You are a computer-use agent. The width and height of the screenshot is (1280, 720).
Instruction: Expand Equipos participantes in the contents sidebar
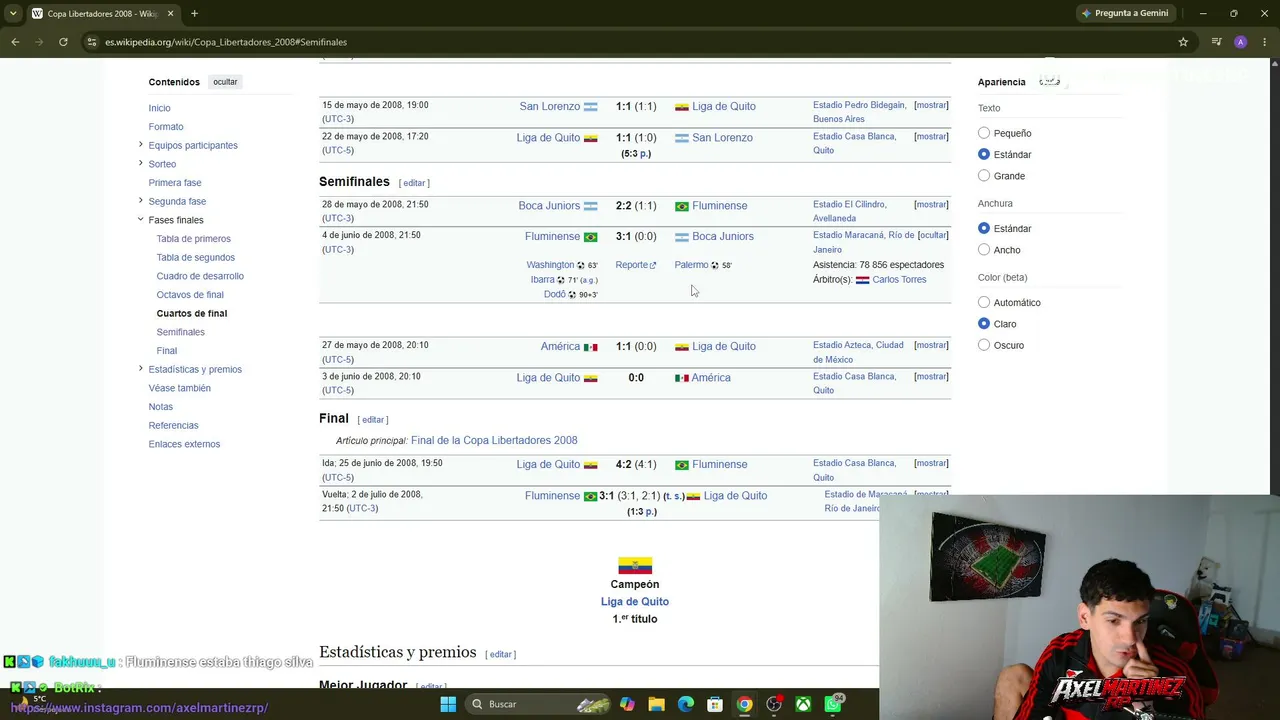pyautogui.click(x=140, y=145)
